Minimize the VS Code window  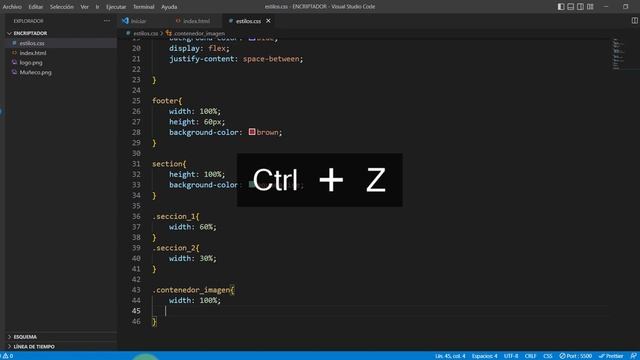606,7
